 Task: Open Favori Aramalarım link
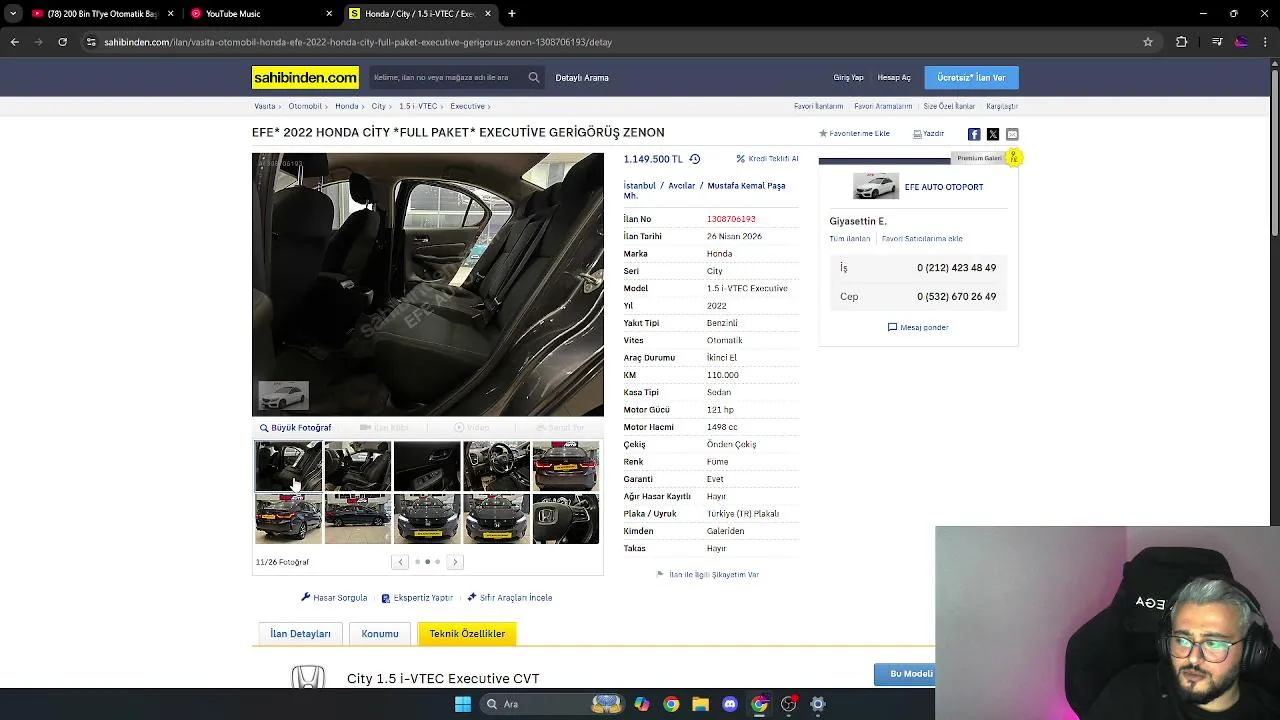[883, 106]
